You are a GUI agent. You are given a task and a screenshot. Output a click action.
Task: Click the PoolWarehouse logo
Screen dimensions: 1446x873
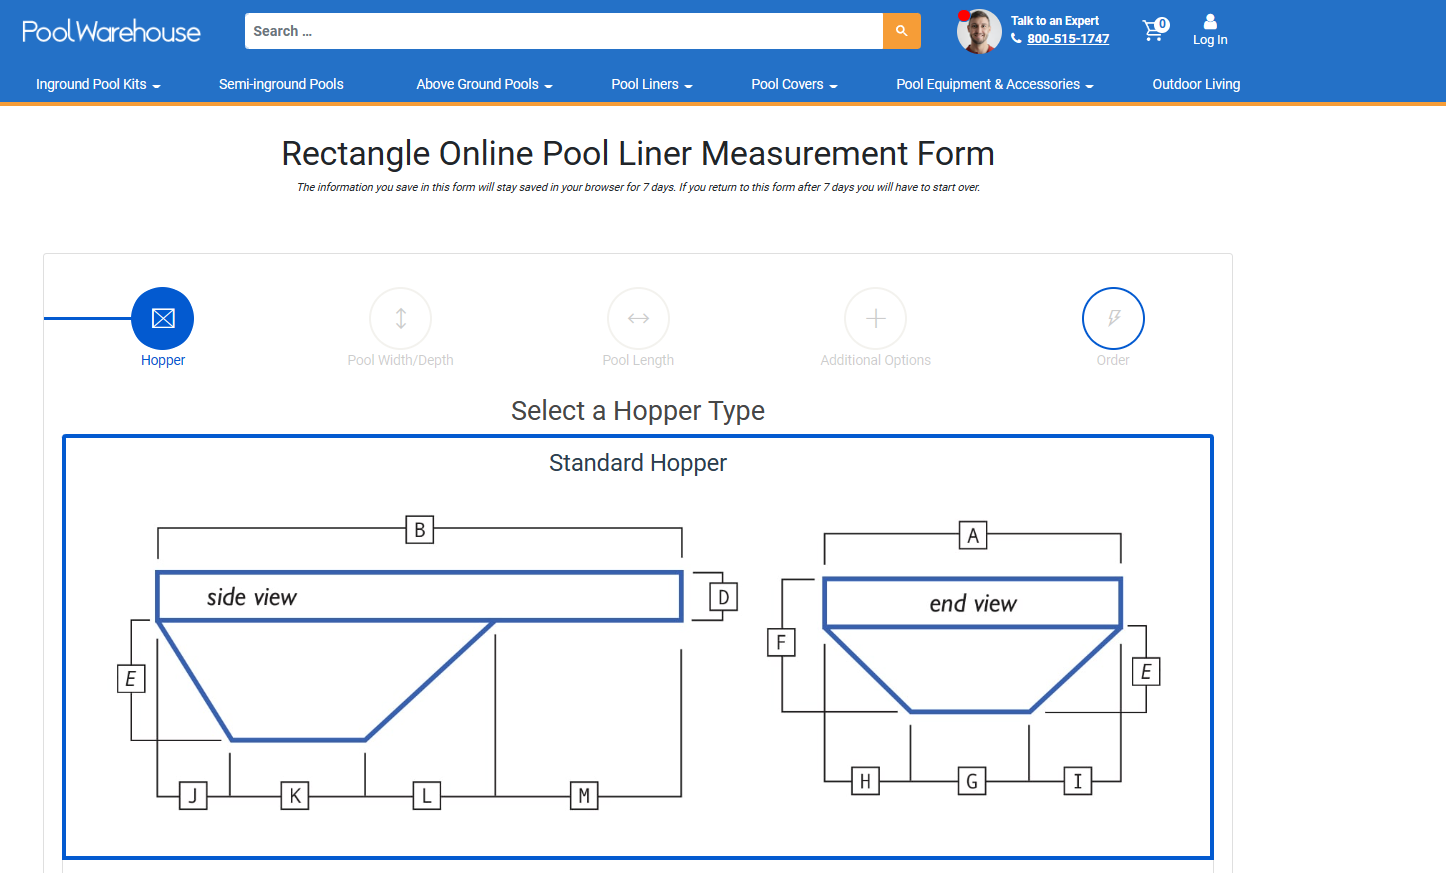click(111, 32)
